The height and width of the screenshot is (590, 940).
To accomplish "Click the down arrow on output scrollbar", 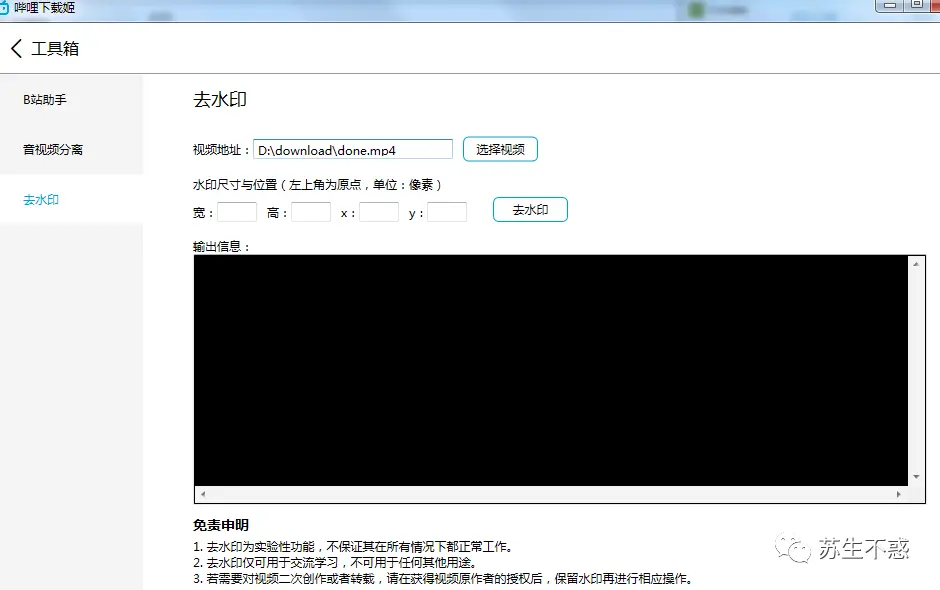I will [x=914, y=478].
